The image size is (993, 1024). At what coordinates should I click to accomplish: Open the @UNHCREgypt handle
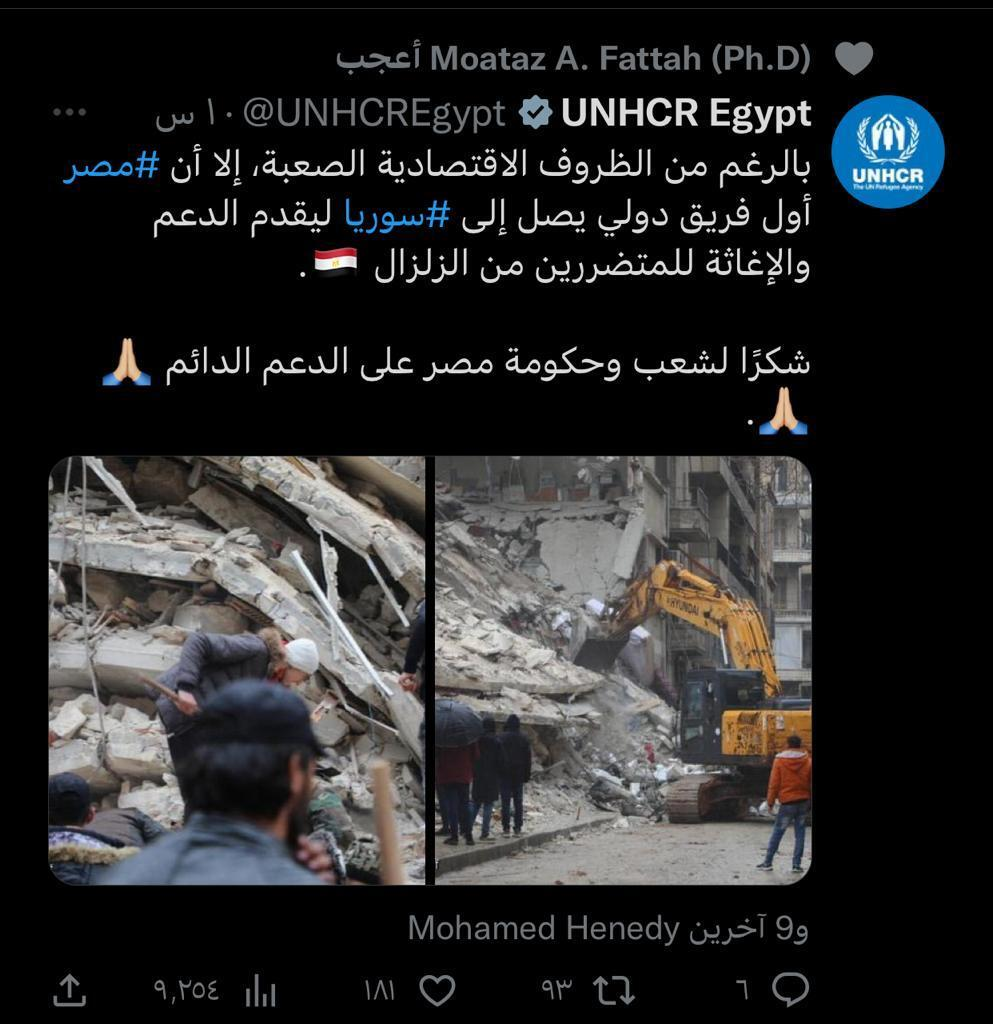pos(373,114)
